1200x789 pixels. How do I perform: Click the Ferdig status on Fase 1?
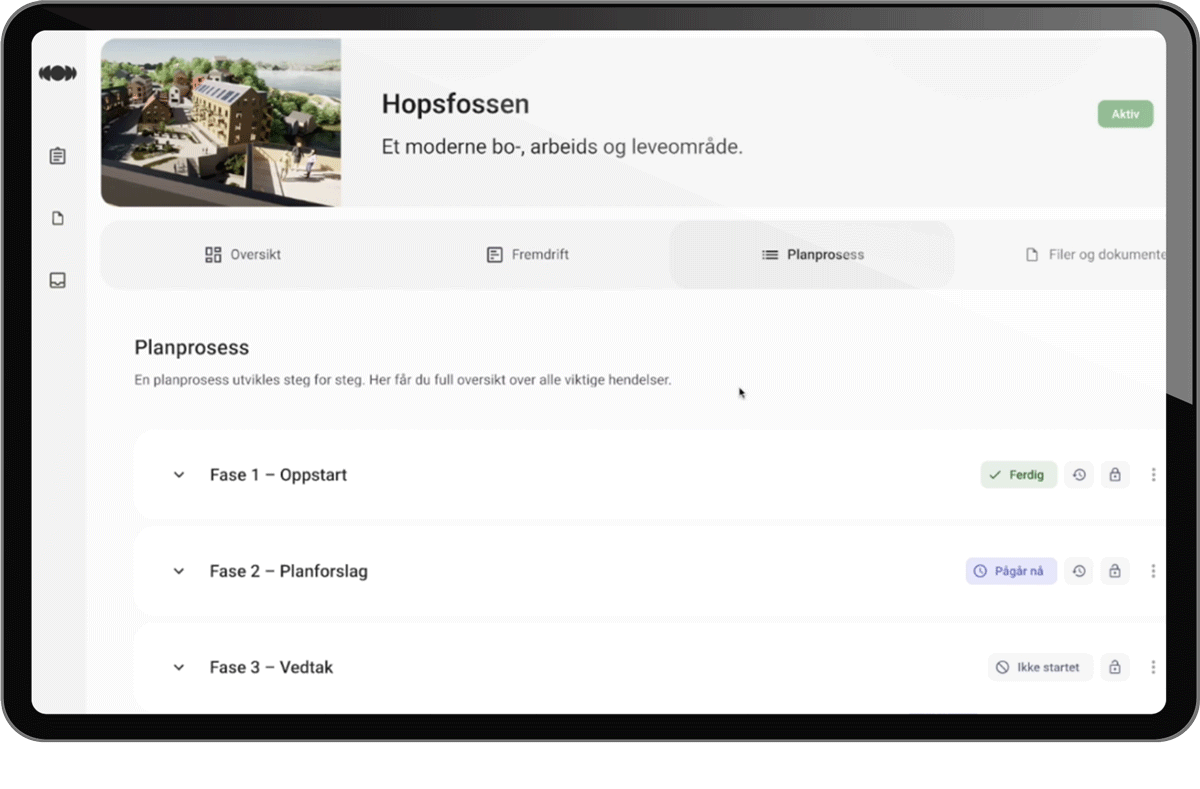(x=1018, y=475)
